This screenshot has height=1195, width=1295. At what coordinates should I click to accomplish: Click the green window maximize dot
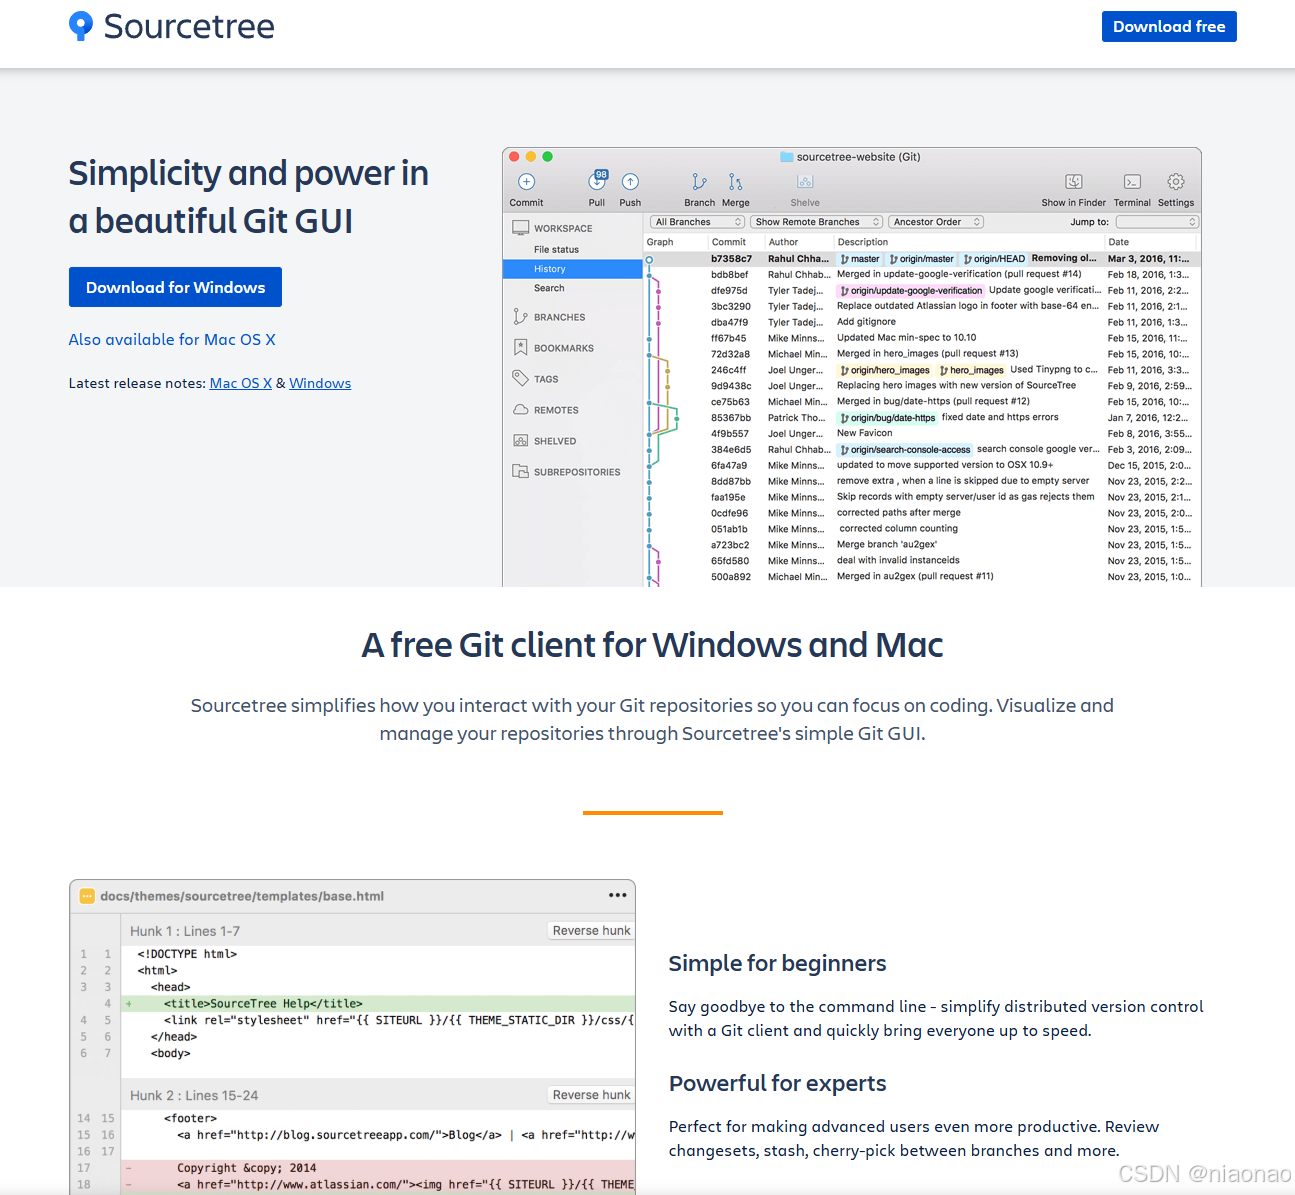[547, 157]
